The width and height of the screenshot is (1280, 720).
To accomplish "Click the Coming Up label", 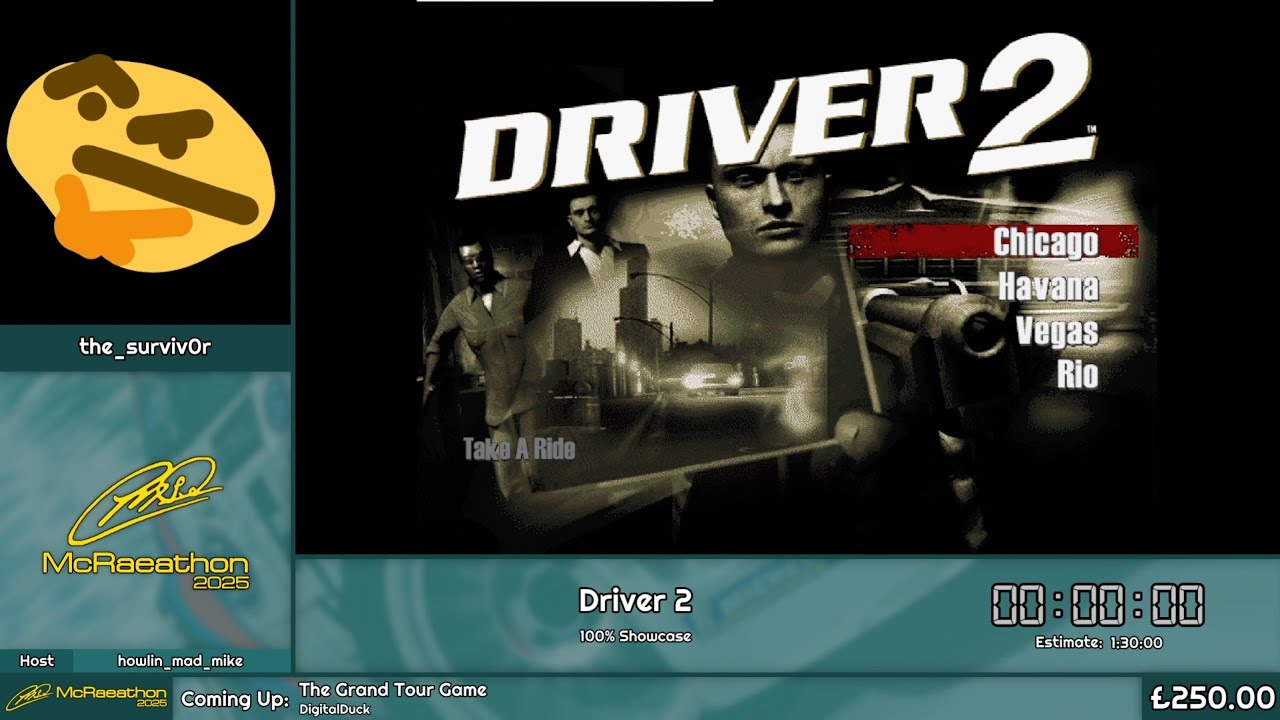I will click(235, 699).
